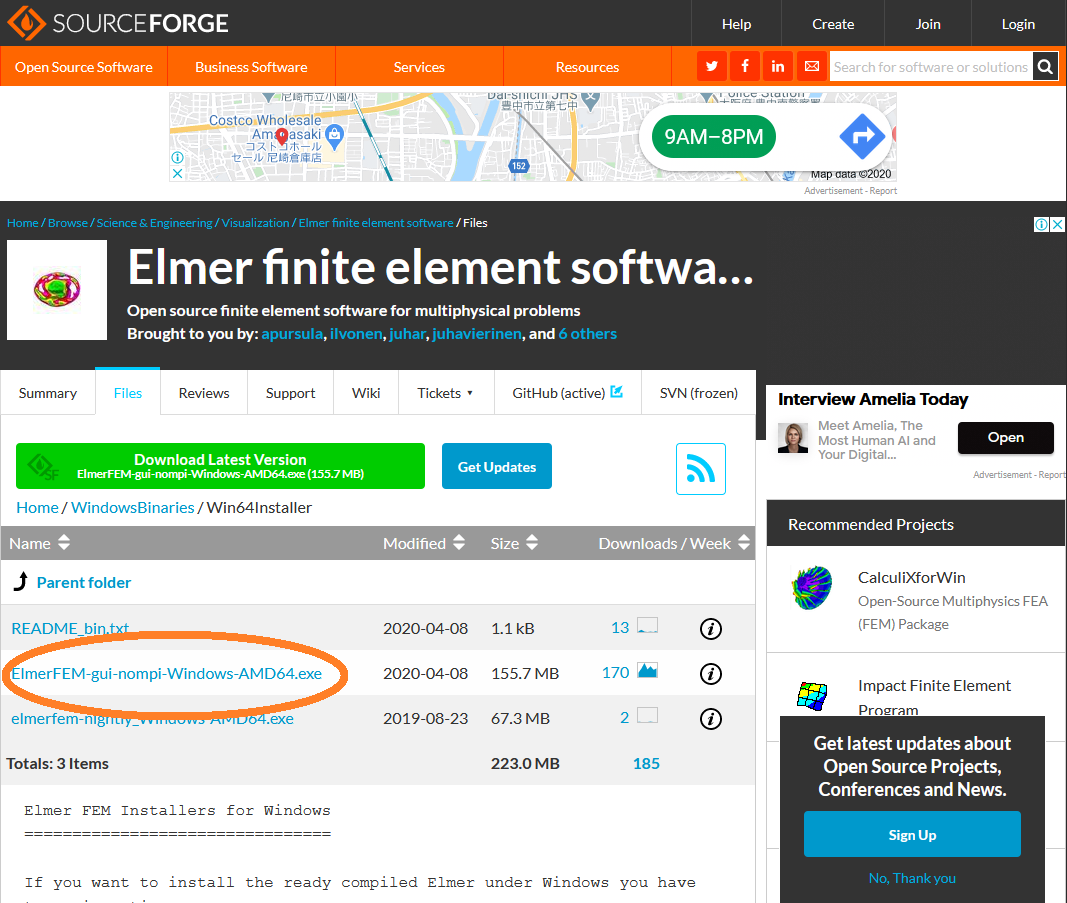Close the map advertisement
The height and width of the screenshot is (903, 1067).
[177, 173]
